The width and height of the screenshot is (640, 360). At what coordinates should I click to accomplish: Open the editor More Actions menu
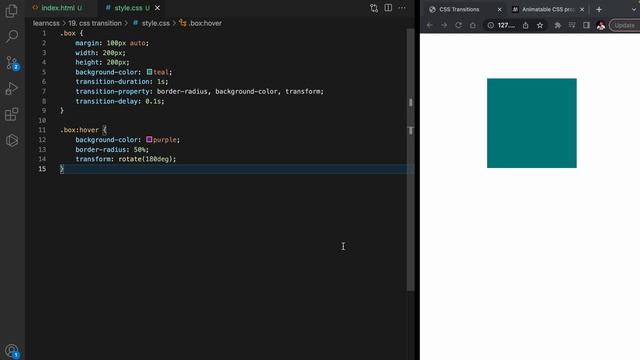click(402, 8)
